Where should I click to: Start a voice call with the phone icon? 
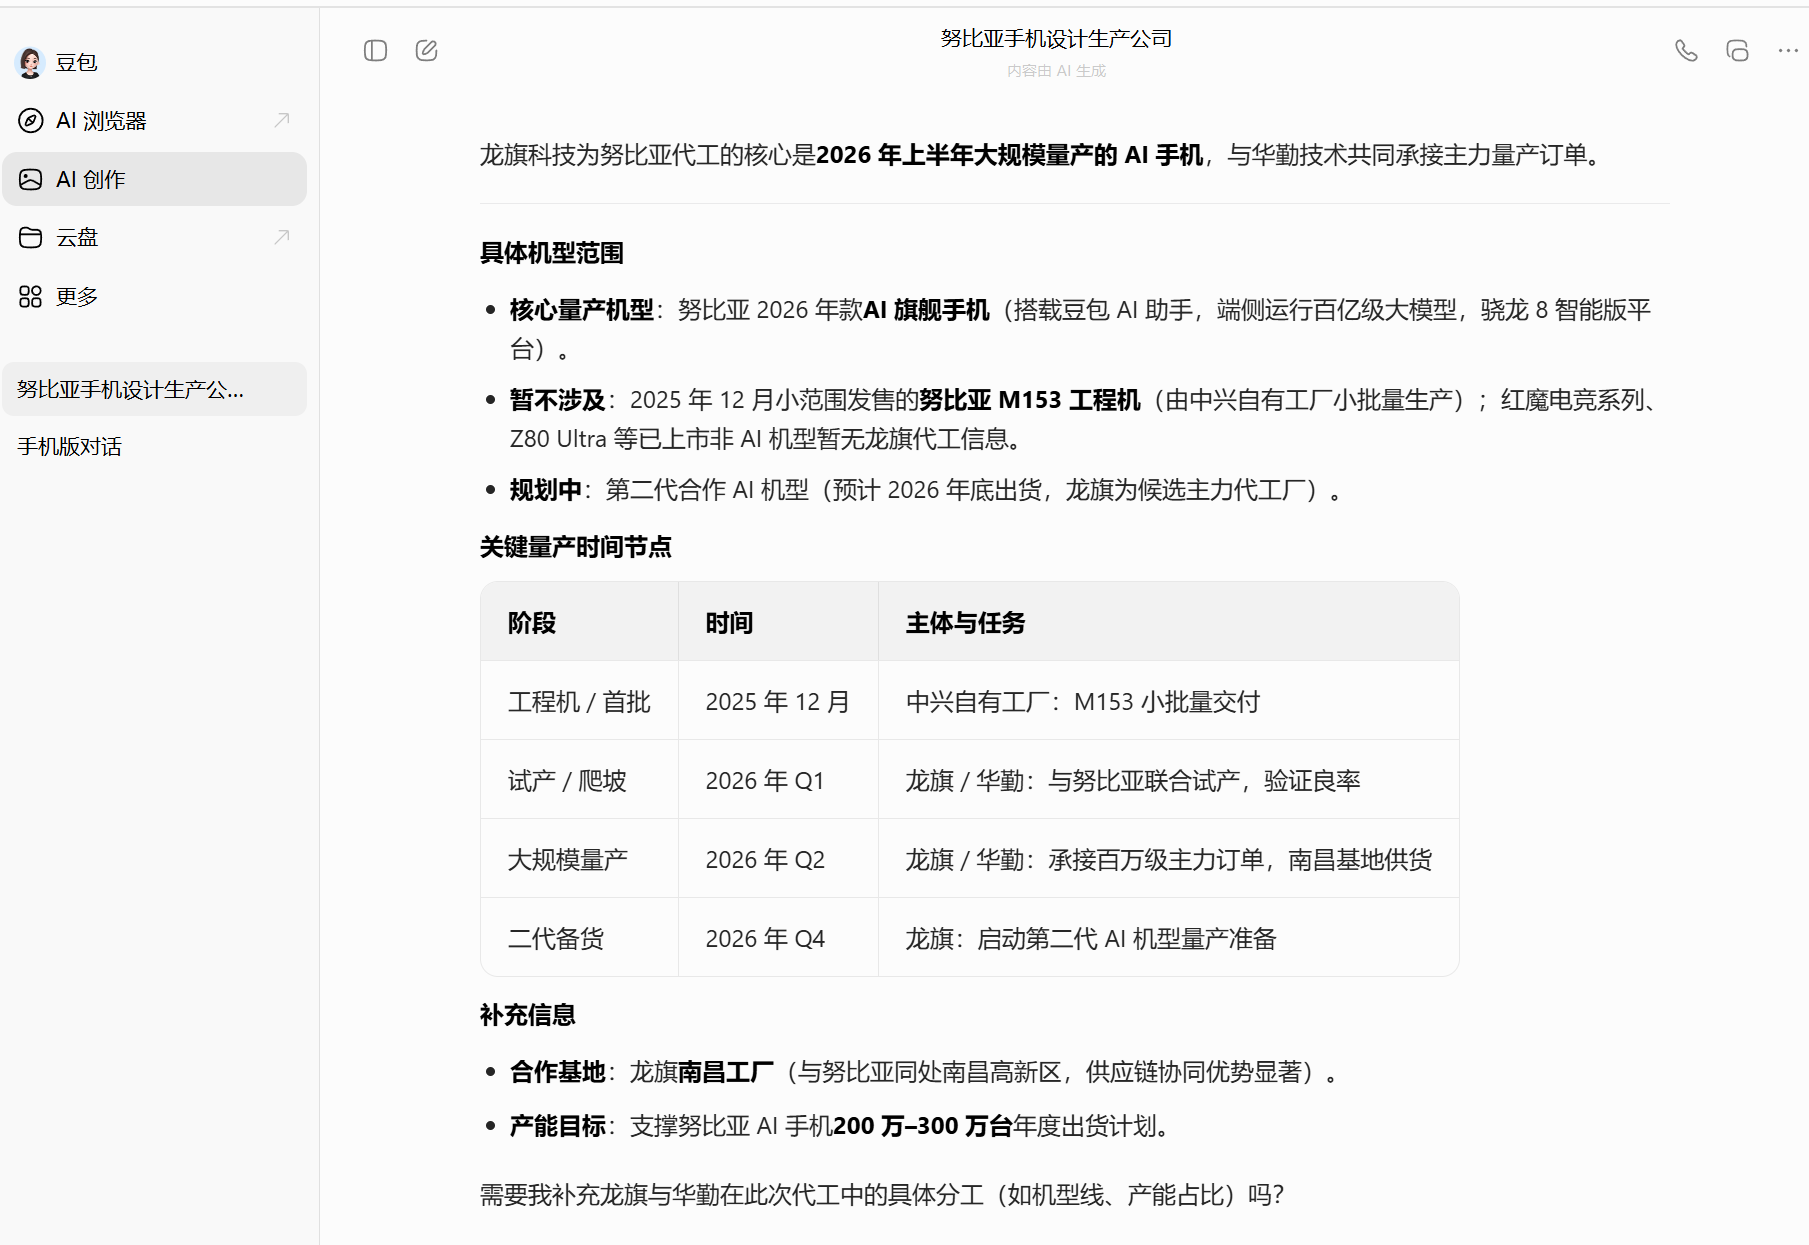tap(1686, 51)
